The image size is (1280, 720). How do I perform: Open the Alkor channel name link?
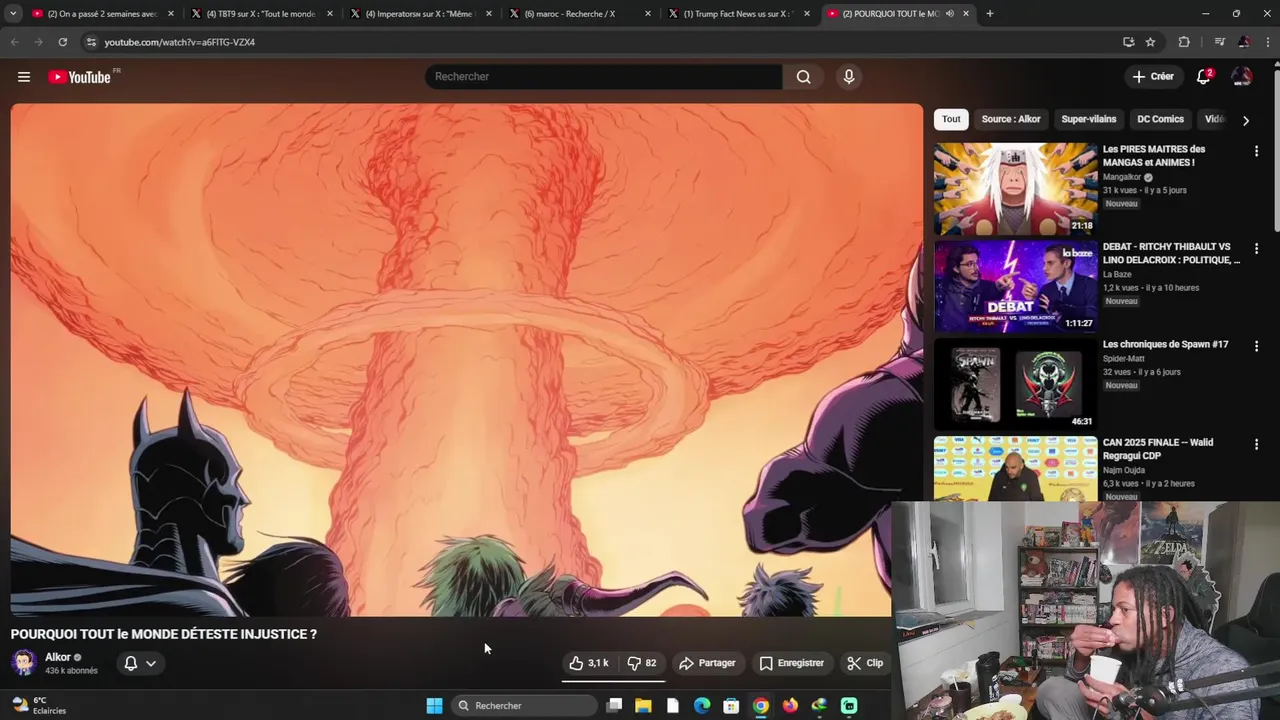pyautogui.click(x=58, y=657)
